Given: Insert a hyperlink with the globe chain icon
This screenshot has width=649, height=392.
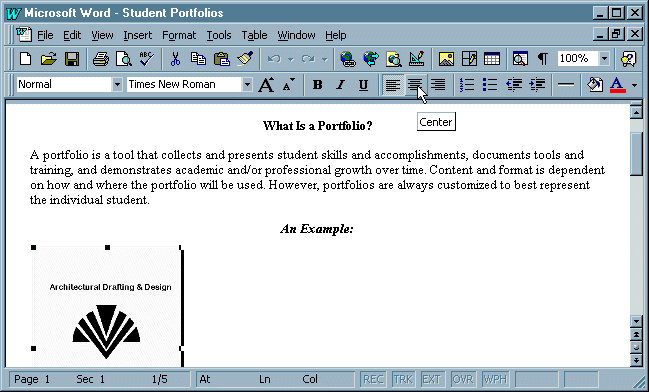Looking at the screenshot, I should pos(348,59).
